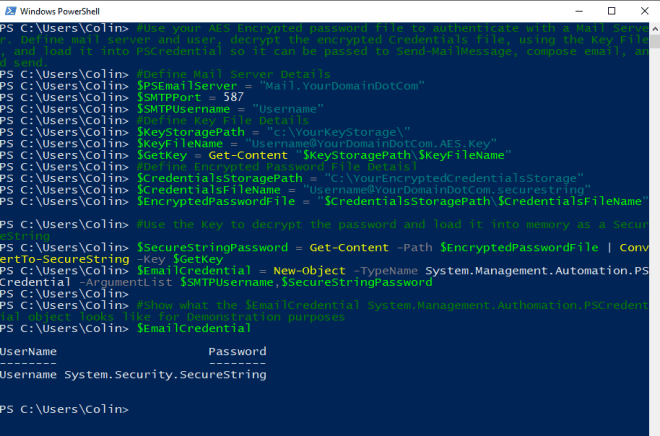The height and width of the screenshot is (436, 660).
Task: Click the UserName column header
Action: point(28,351)
